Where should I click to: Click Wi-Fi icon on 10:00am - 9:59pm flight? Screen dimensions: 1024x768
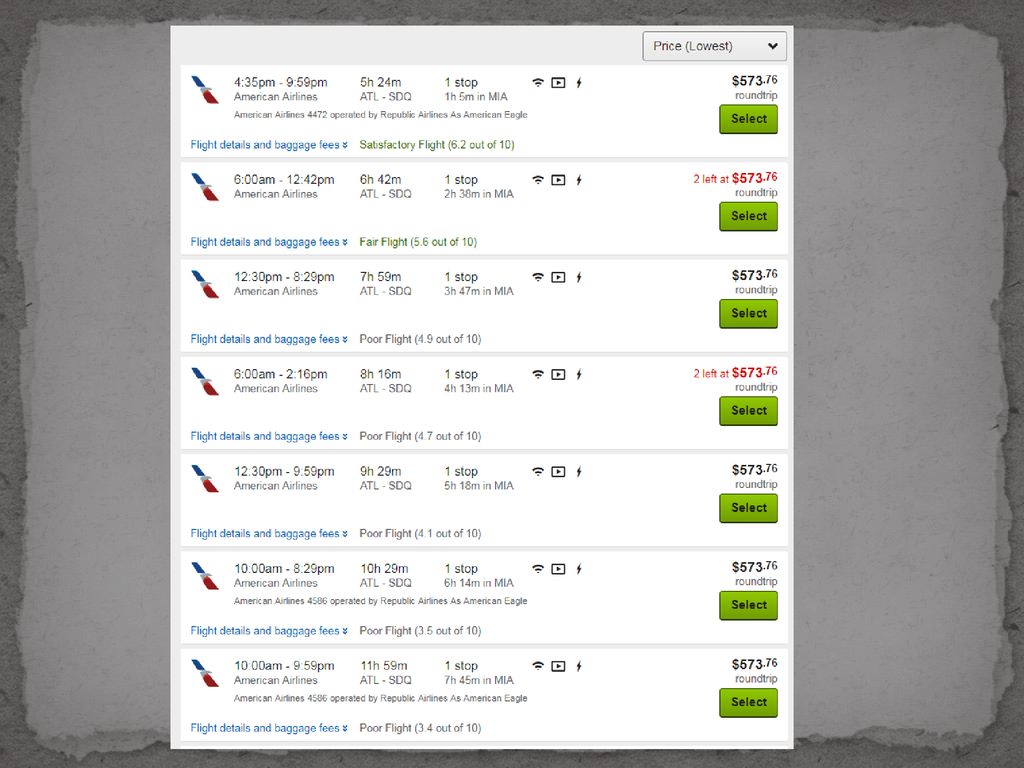537,667
